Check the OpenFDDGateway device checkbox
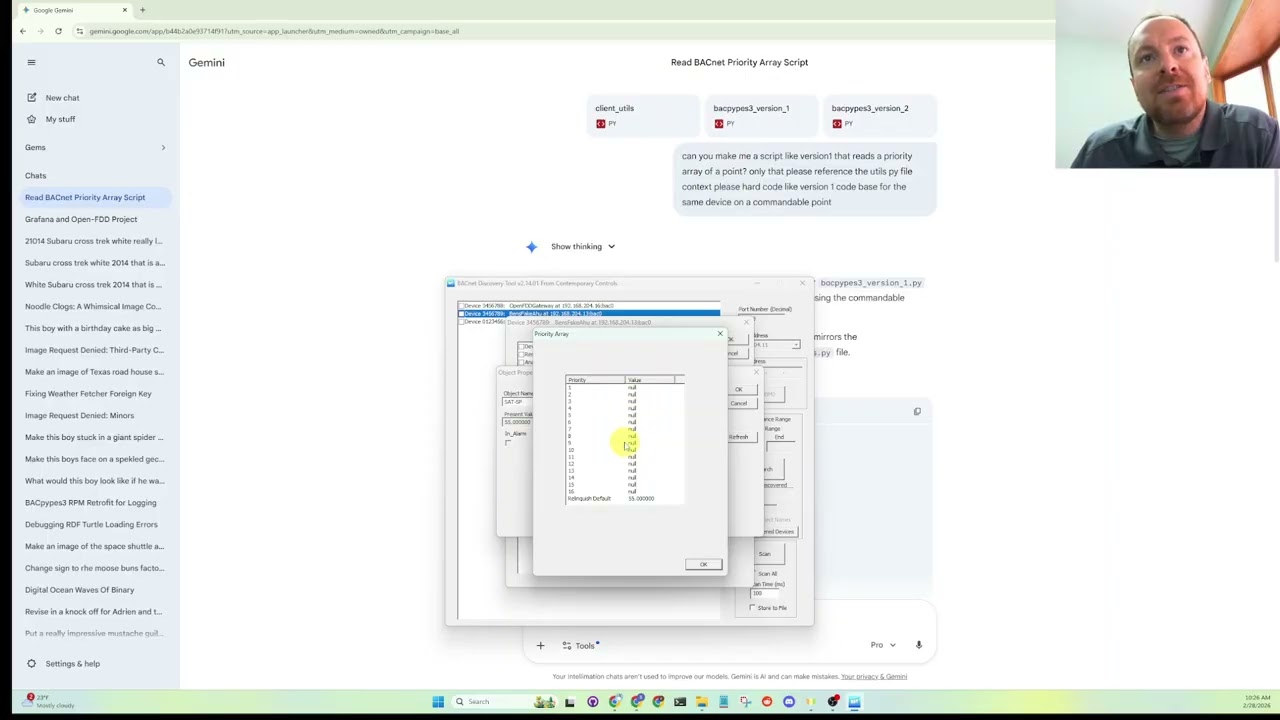Image resolution: width=1280 pixels, height=720 pixels. 461,306
